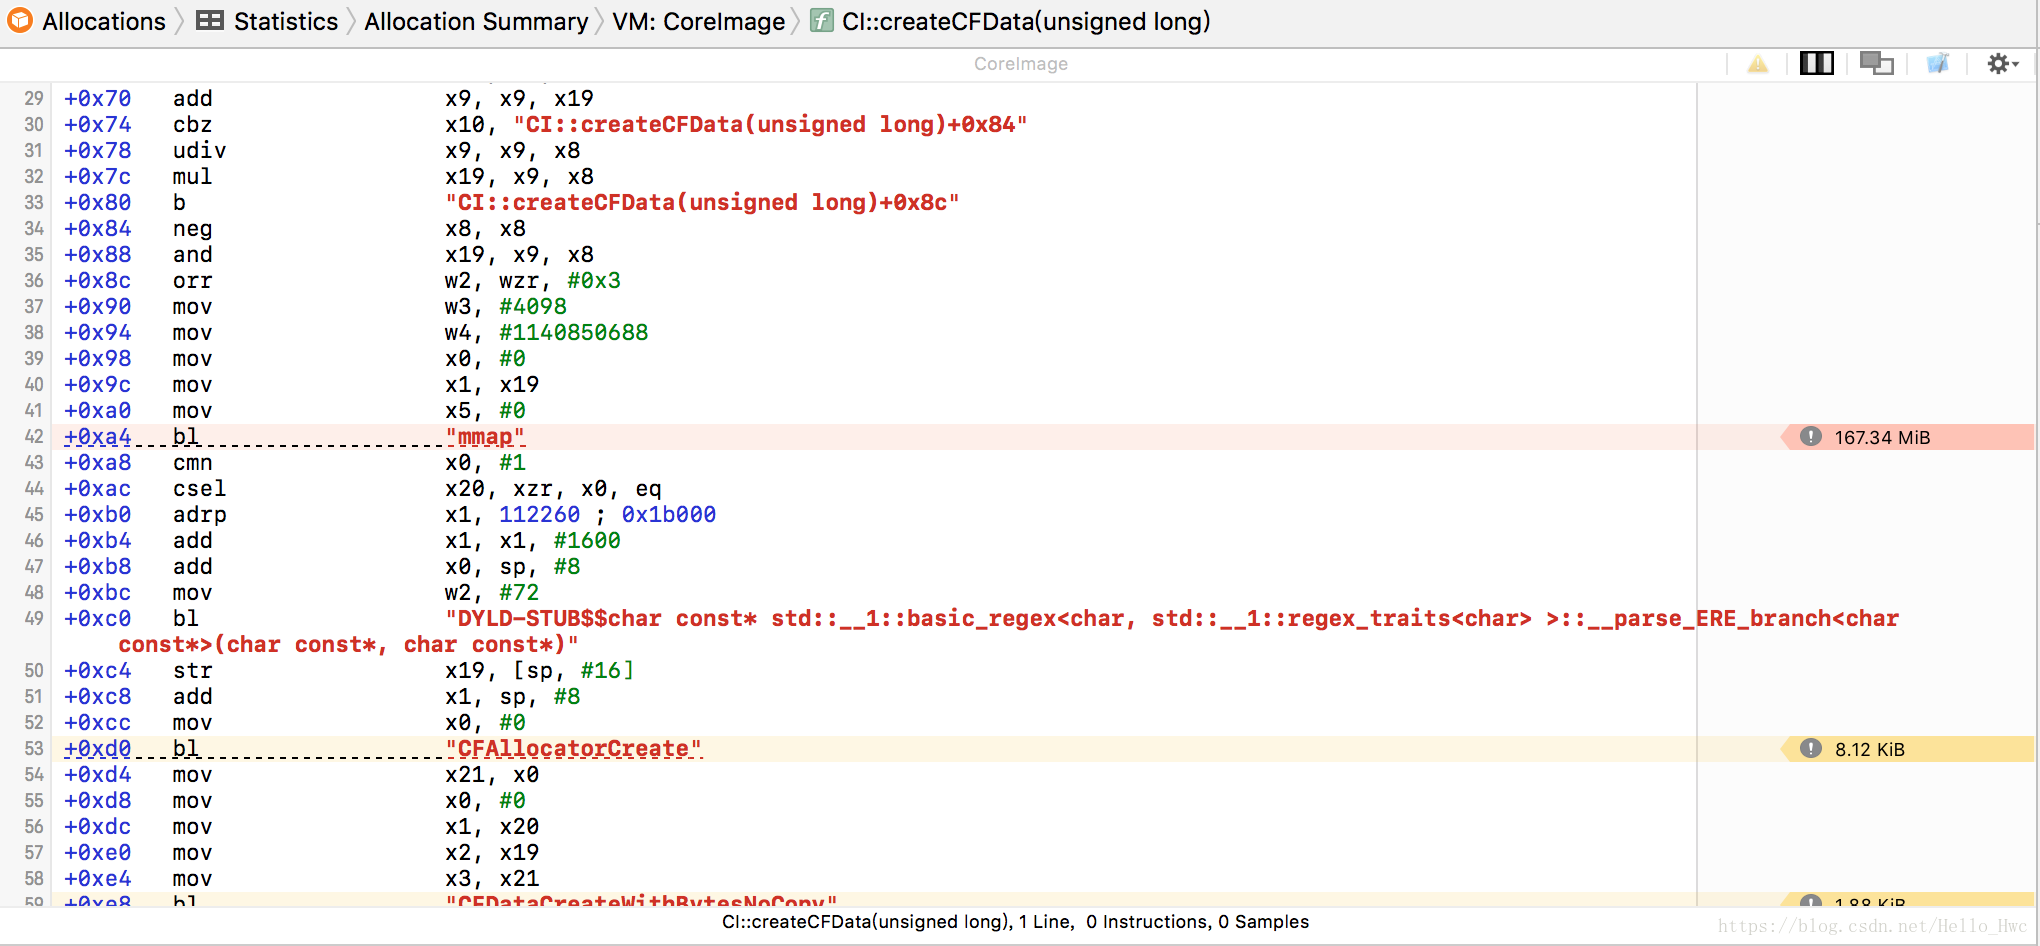Open file in Xcode hammer icon

[x=1938, y=64]
